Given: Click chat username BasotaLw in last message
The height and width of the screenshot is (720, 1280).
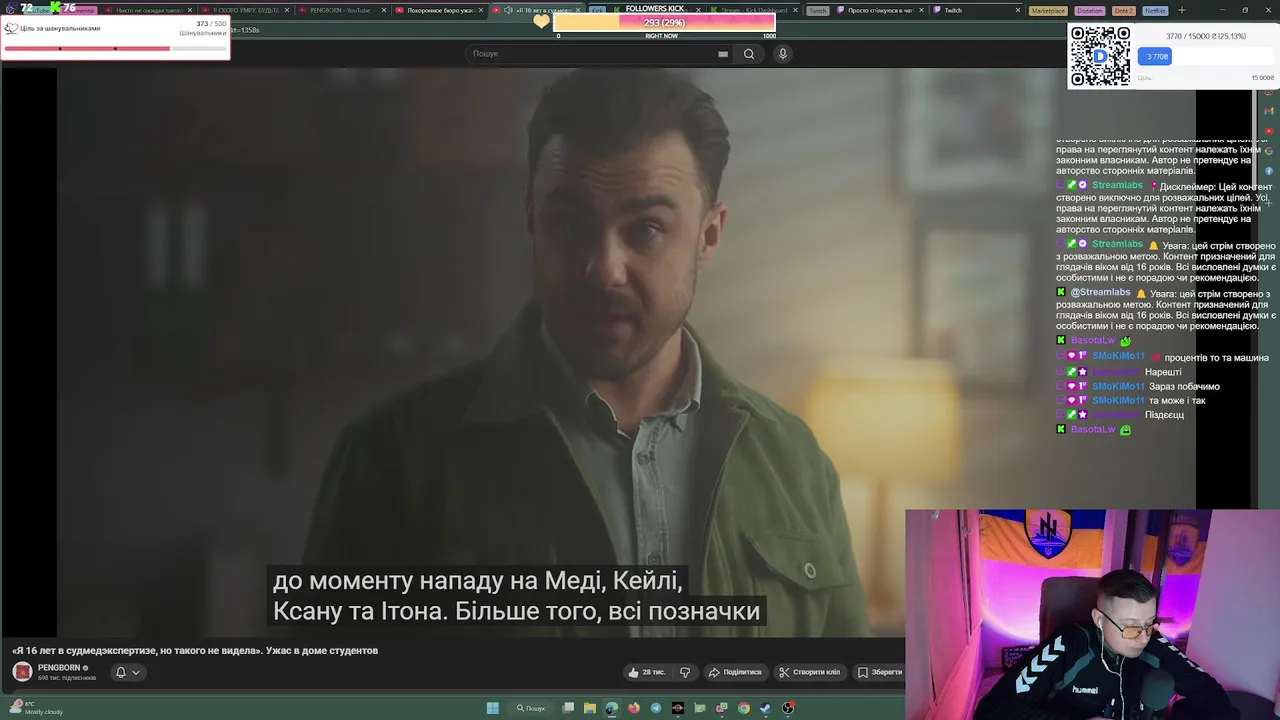Looking at the screenshot, I should click(x=1093, y=429).
